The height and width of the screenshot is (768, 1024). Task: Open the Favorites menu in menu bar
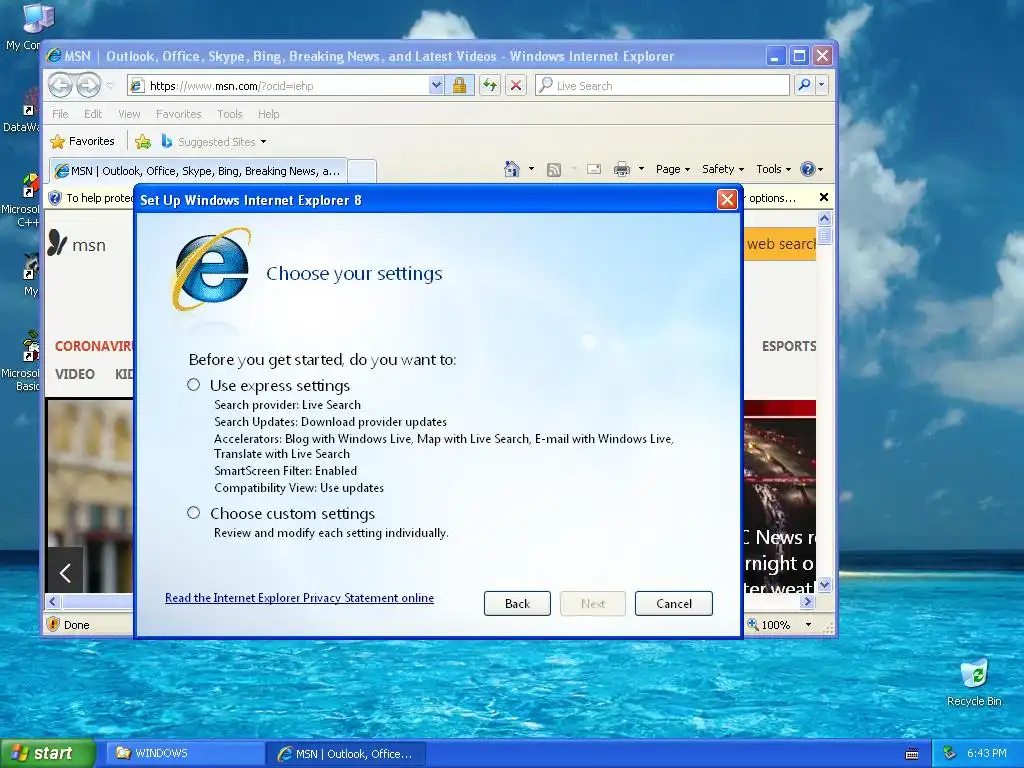[x=178, y=114]
